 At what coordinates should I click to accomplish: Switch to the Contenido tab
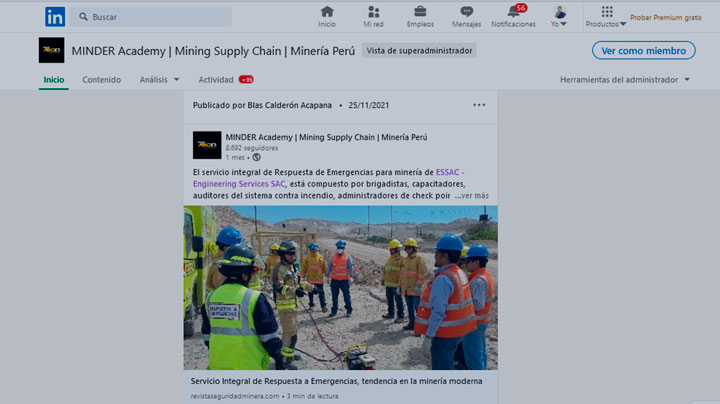tap(102, 79)
